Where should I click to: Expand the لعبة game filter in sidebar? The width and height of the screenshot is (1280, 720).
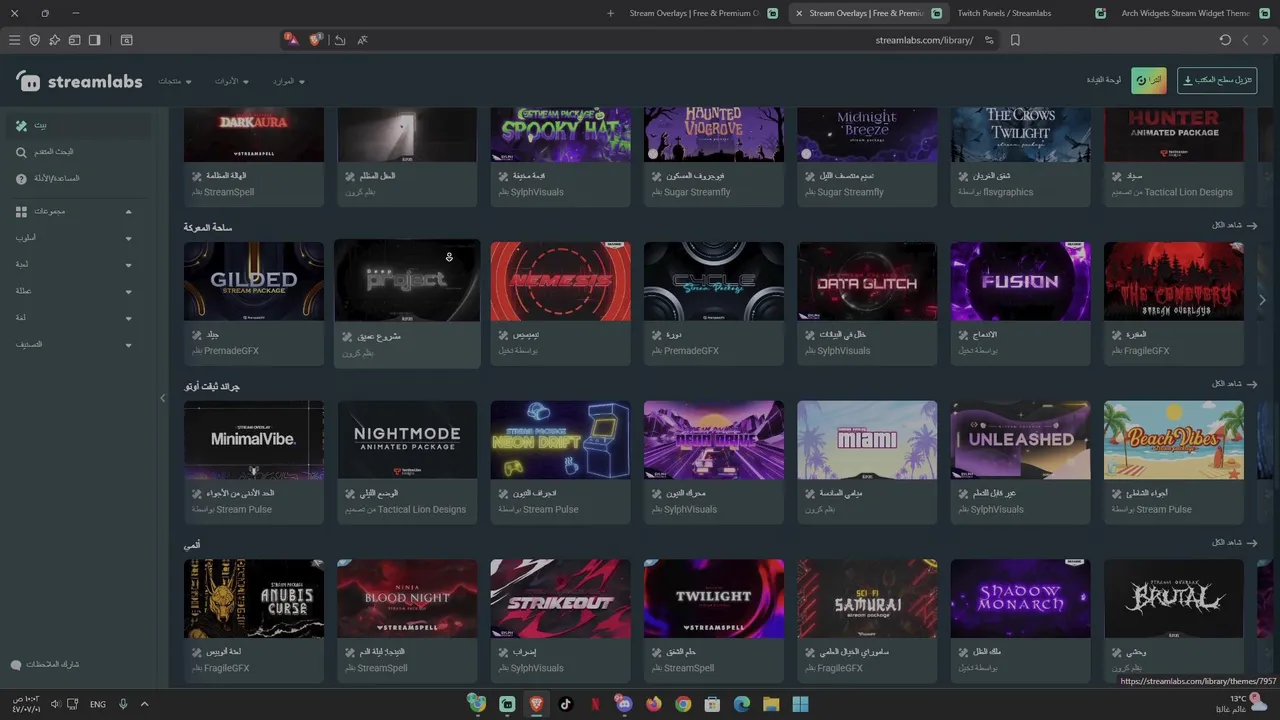pos(128,265)
